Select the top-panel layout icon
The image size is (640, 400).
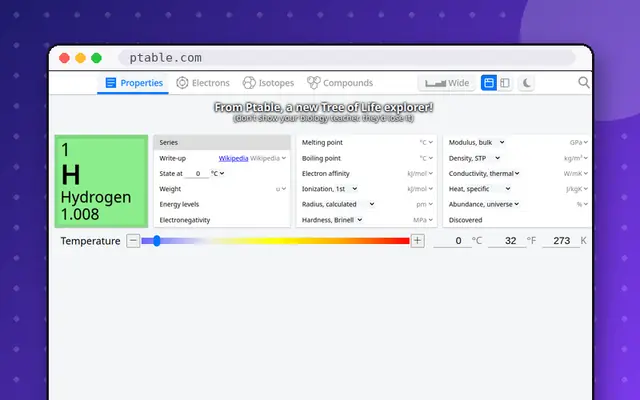[x=489, y=83]
